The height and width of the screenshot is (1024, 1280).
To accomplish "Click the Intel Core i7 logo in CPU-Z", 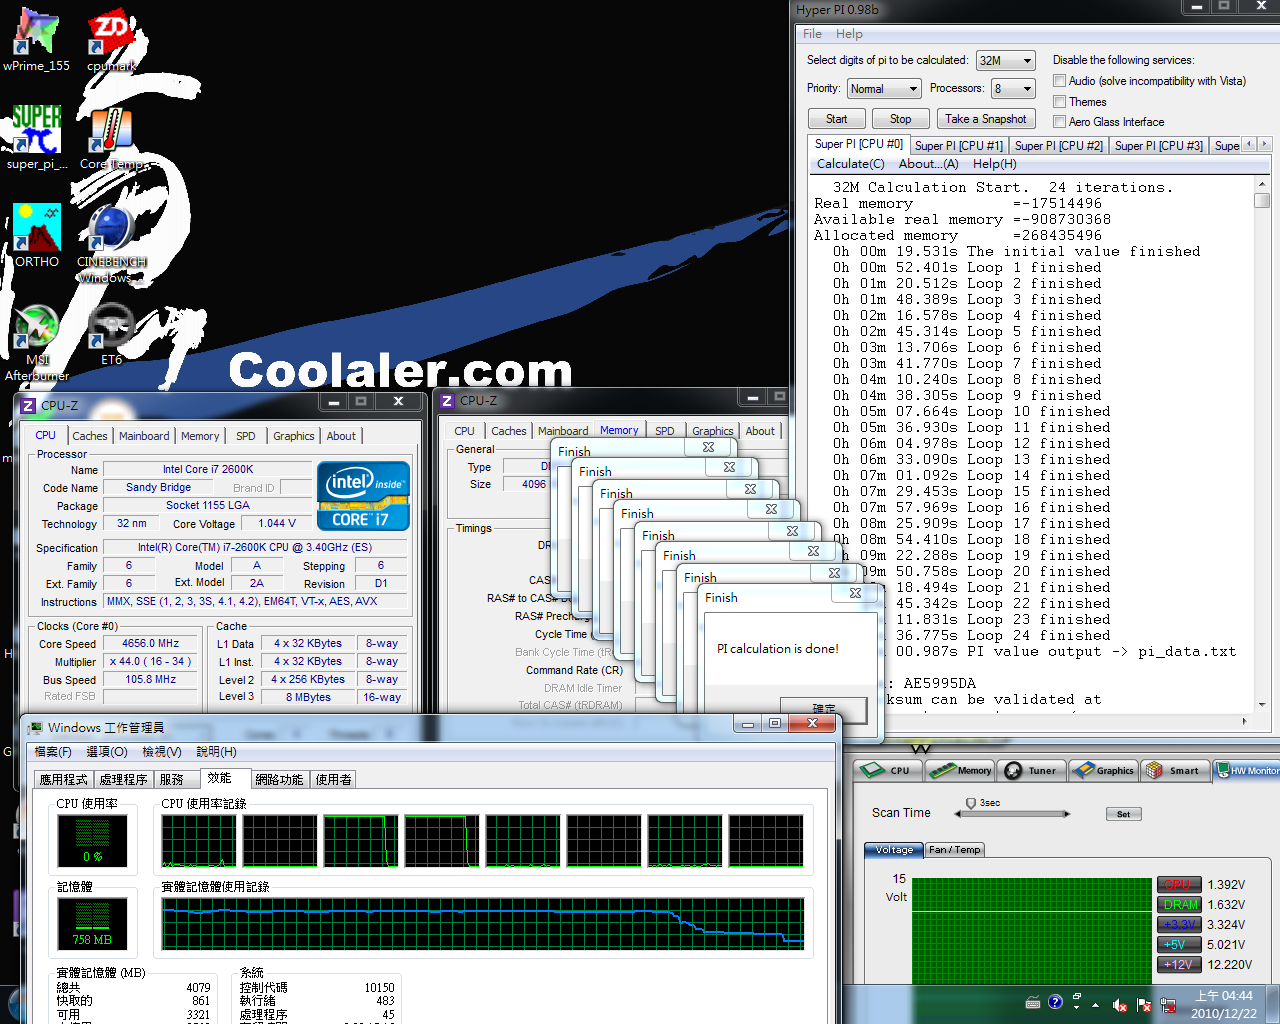I will [x=363, y=495].
